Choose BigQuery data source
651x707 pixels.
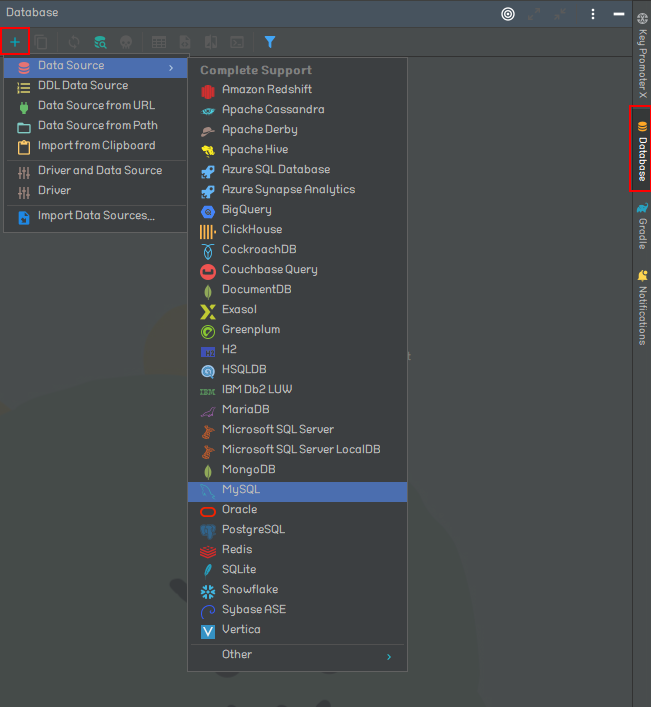[298, 210]
